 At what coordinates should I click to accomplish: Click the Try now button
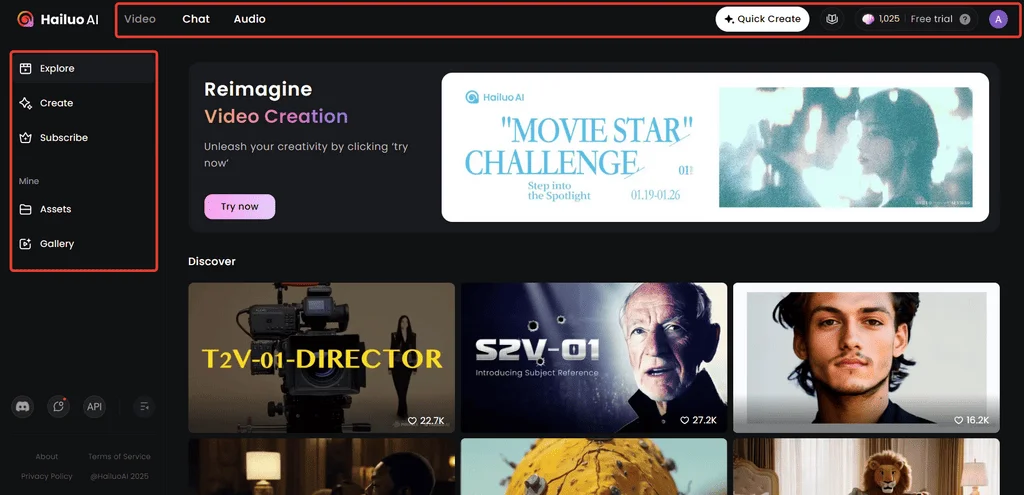coord(240,206)
